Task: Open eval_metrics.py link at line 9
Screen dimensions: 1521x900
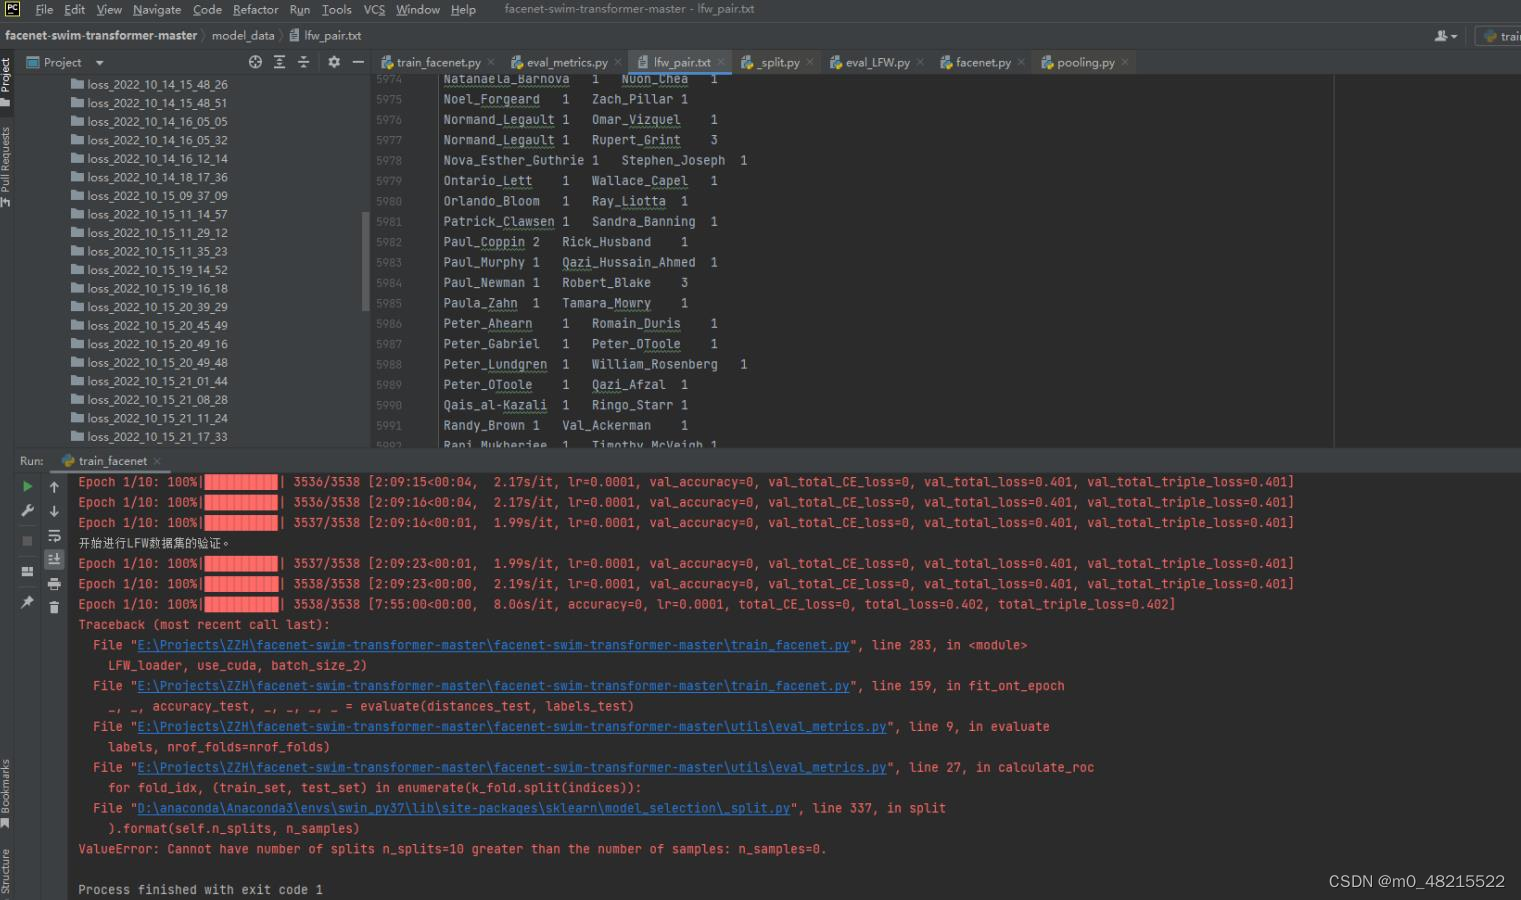Action: click(512, 727)
